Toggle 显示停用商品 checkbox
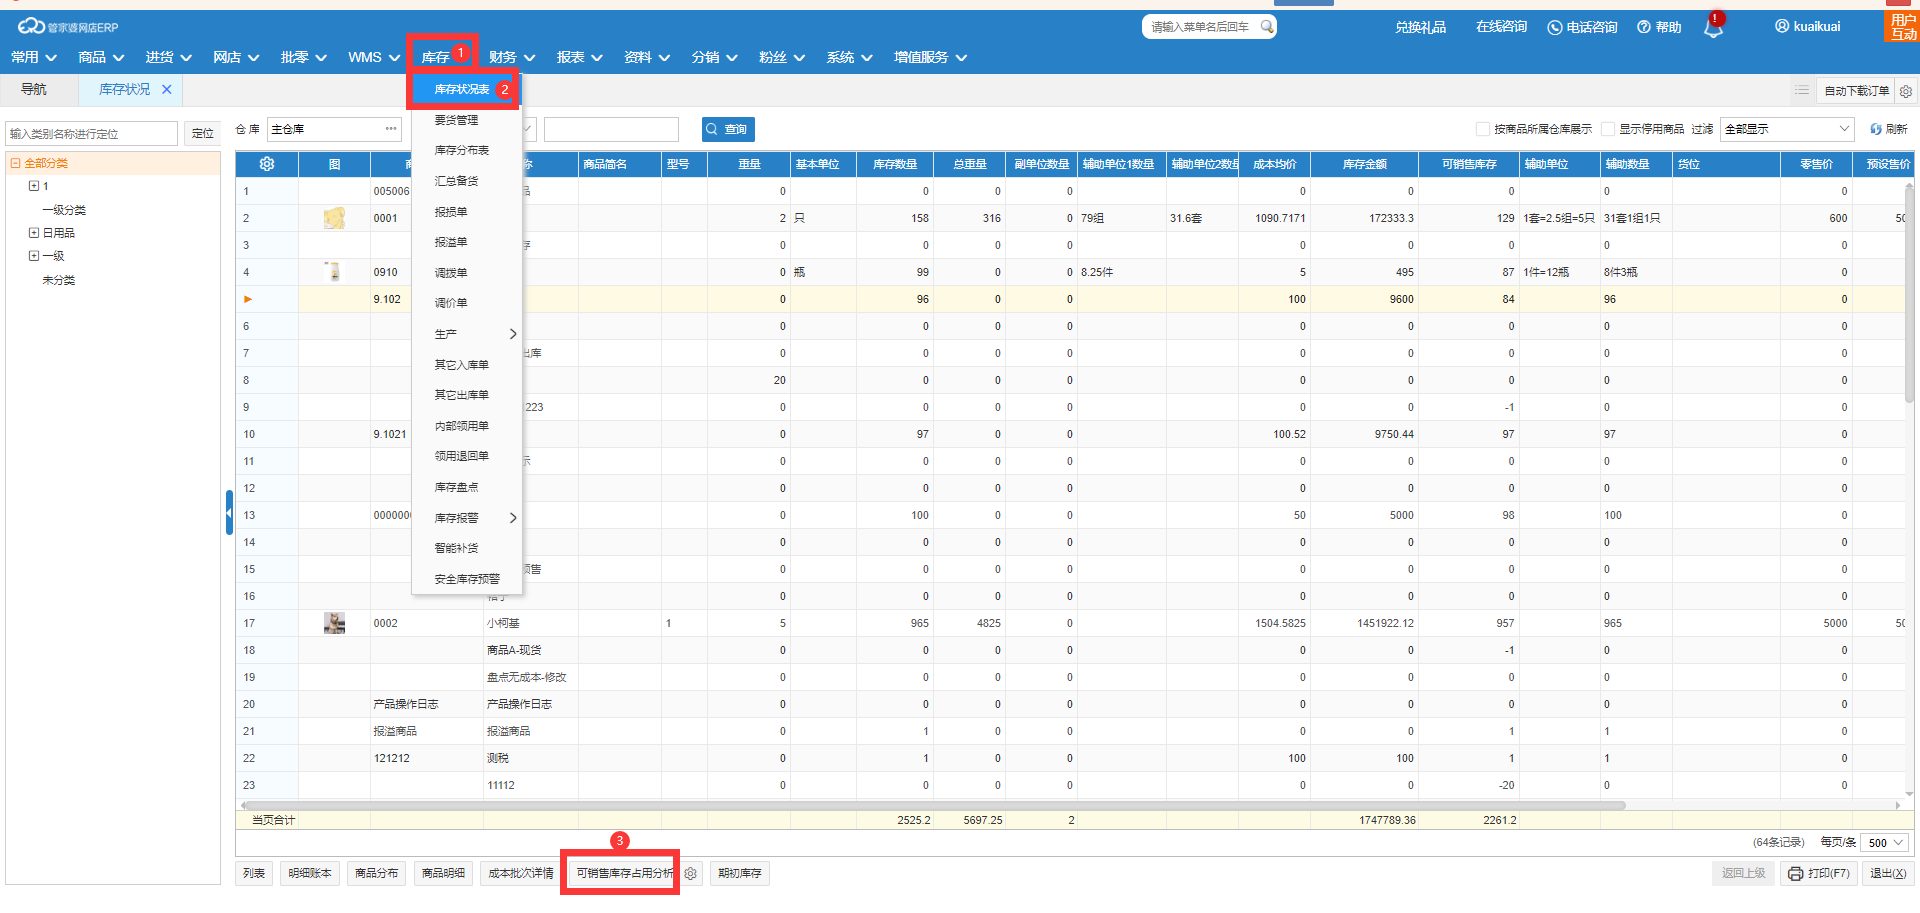 click(1608, 129)
